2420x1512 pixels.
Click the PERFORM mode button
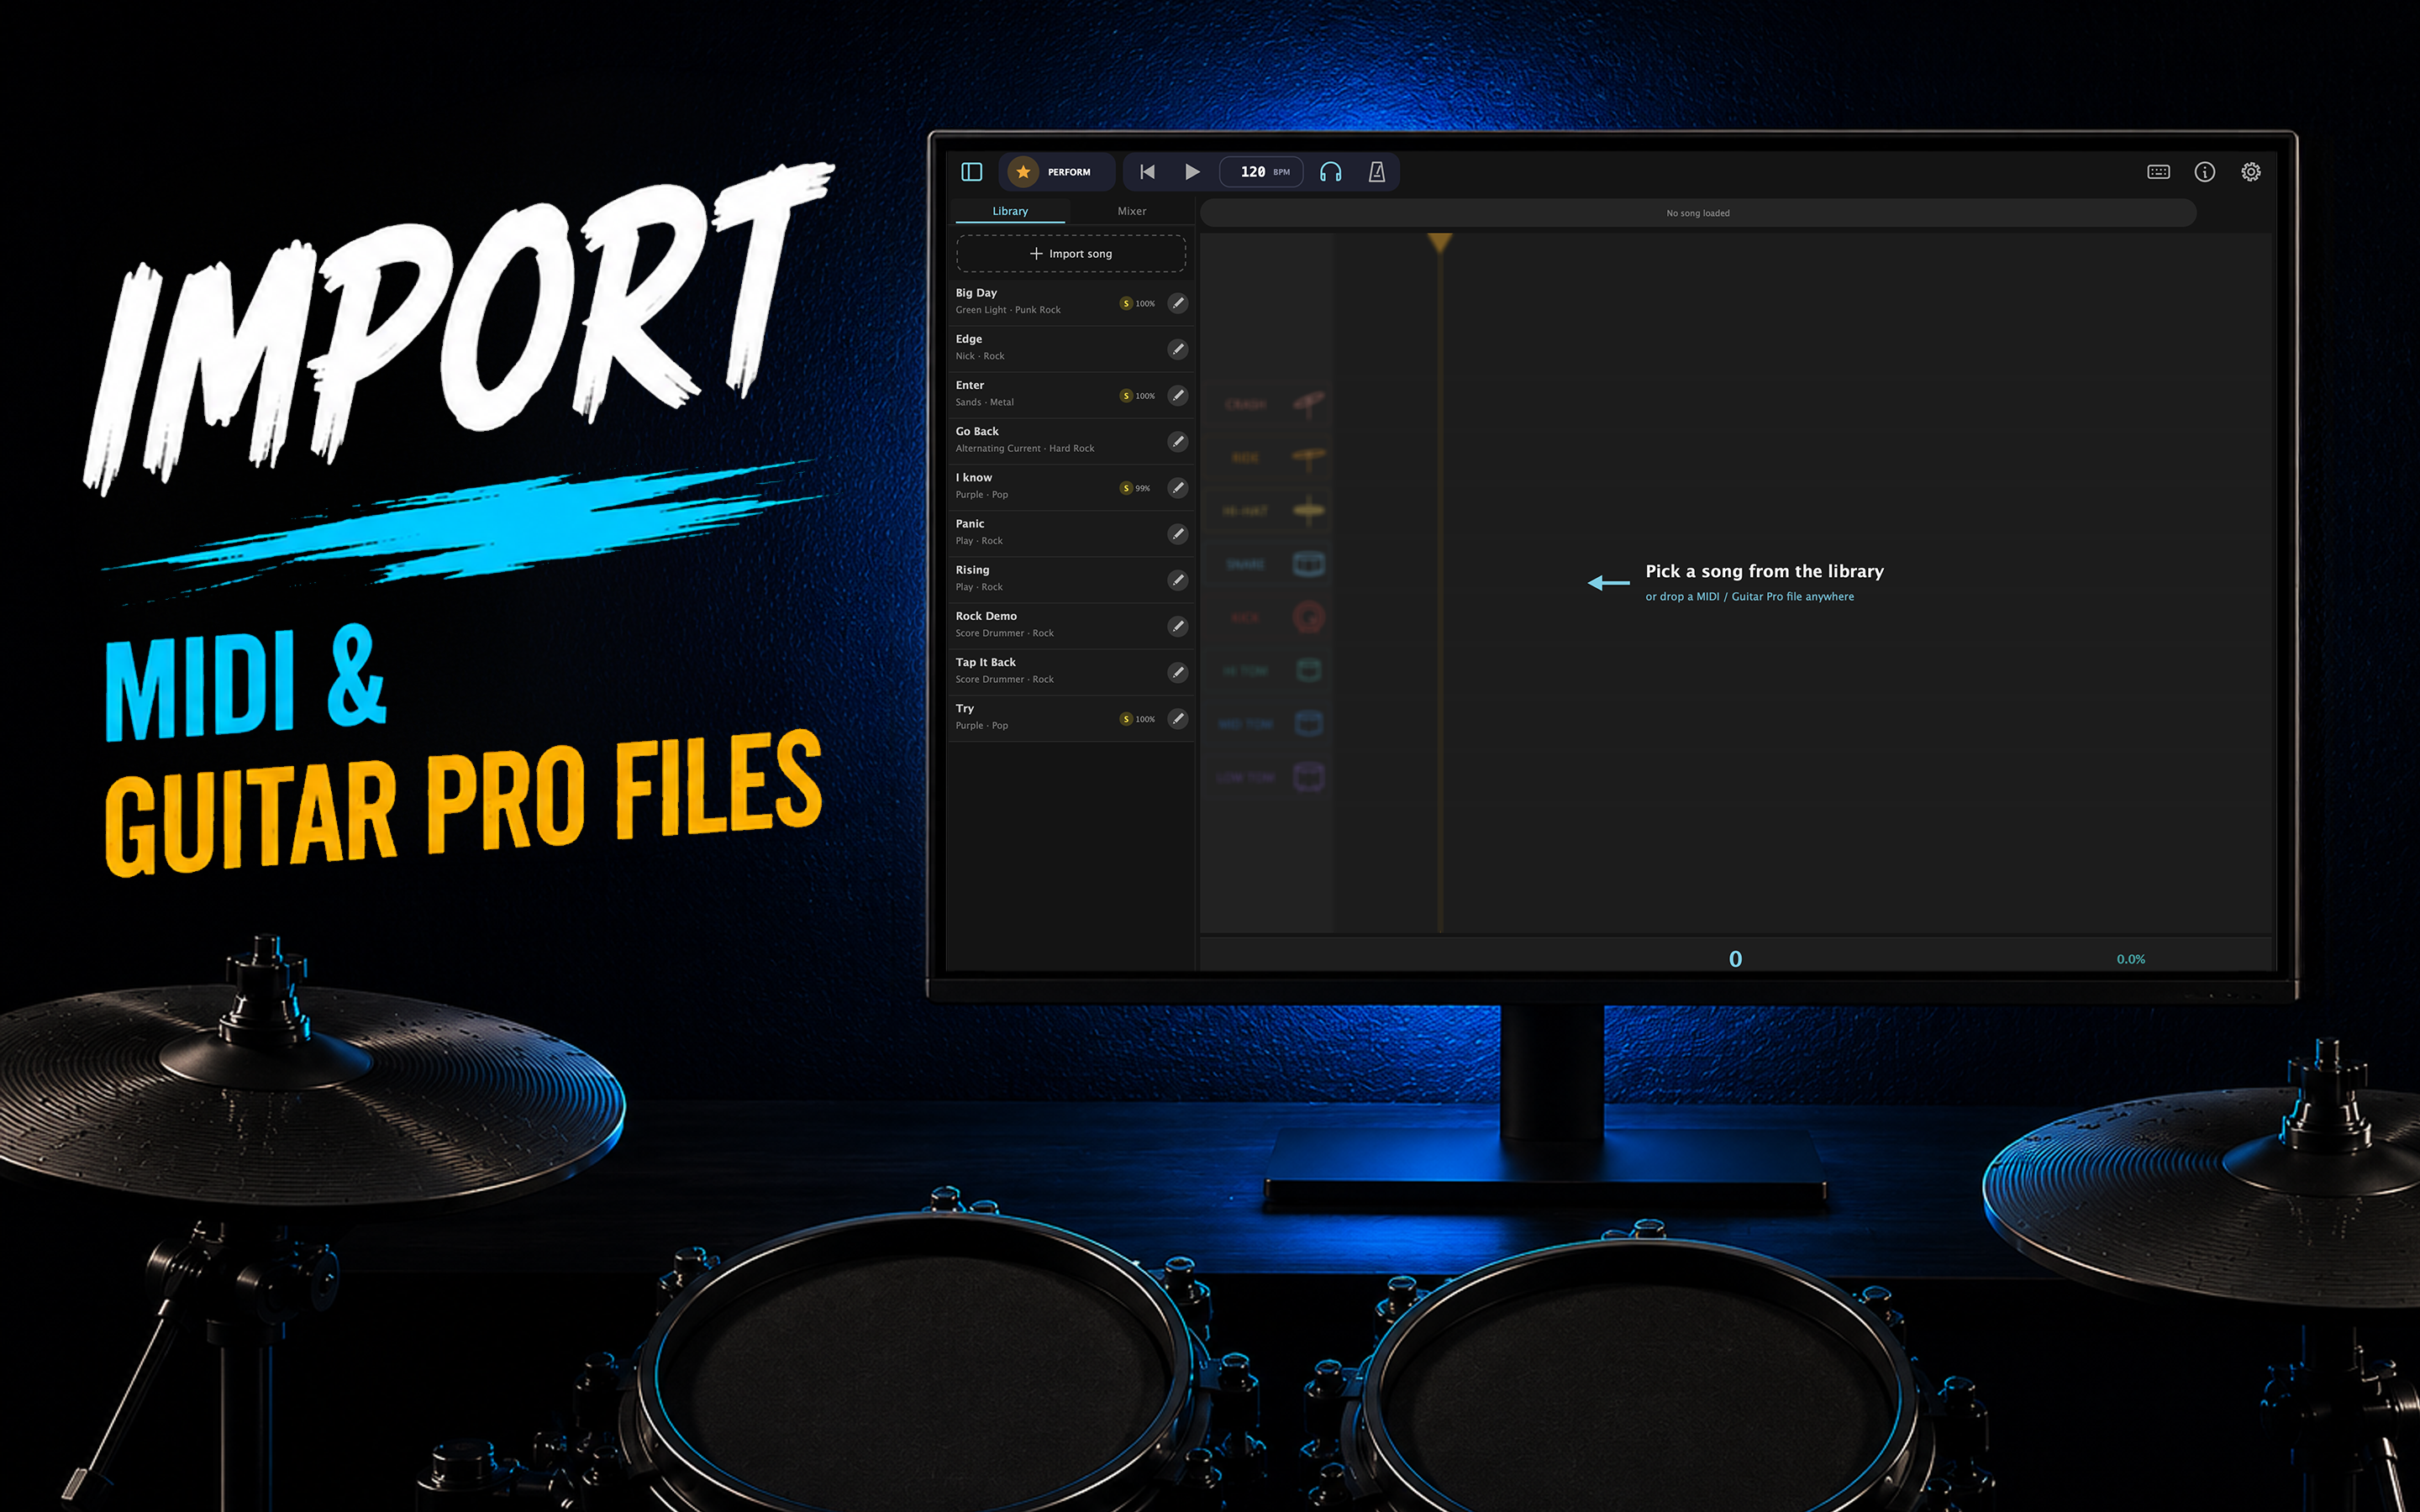coord(1056,172)
